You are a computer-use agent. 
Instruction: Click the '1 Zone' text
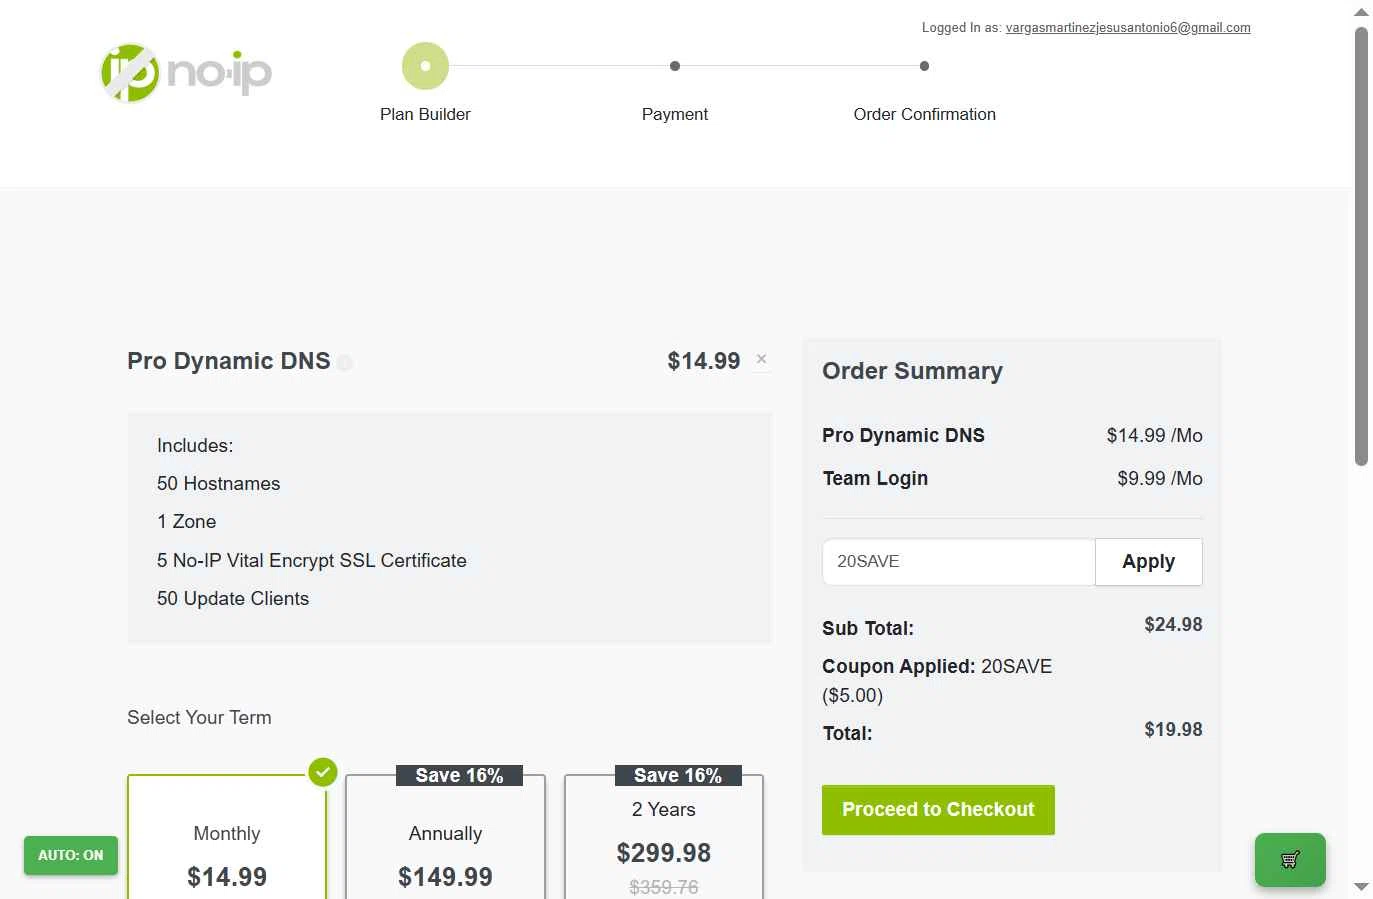(x=186, y=521)
